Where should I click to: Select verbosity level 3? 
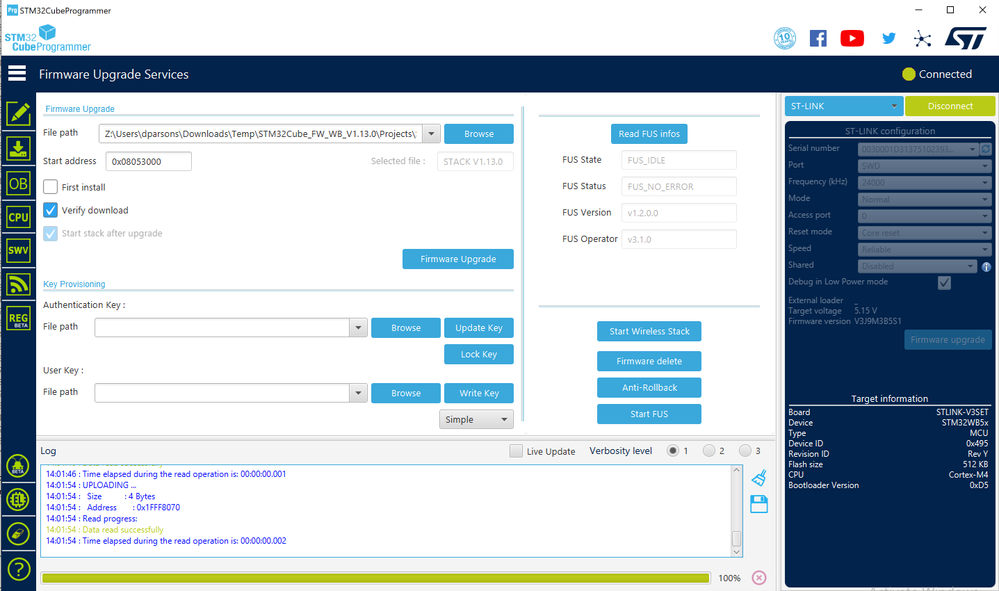(745, 451)
